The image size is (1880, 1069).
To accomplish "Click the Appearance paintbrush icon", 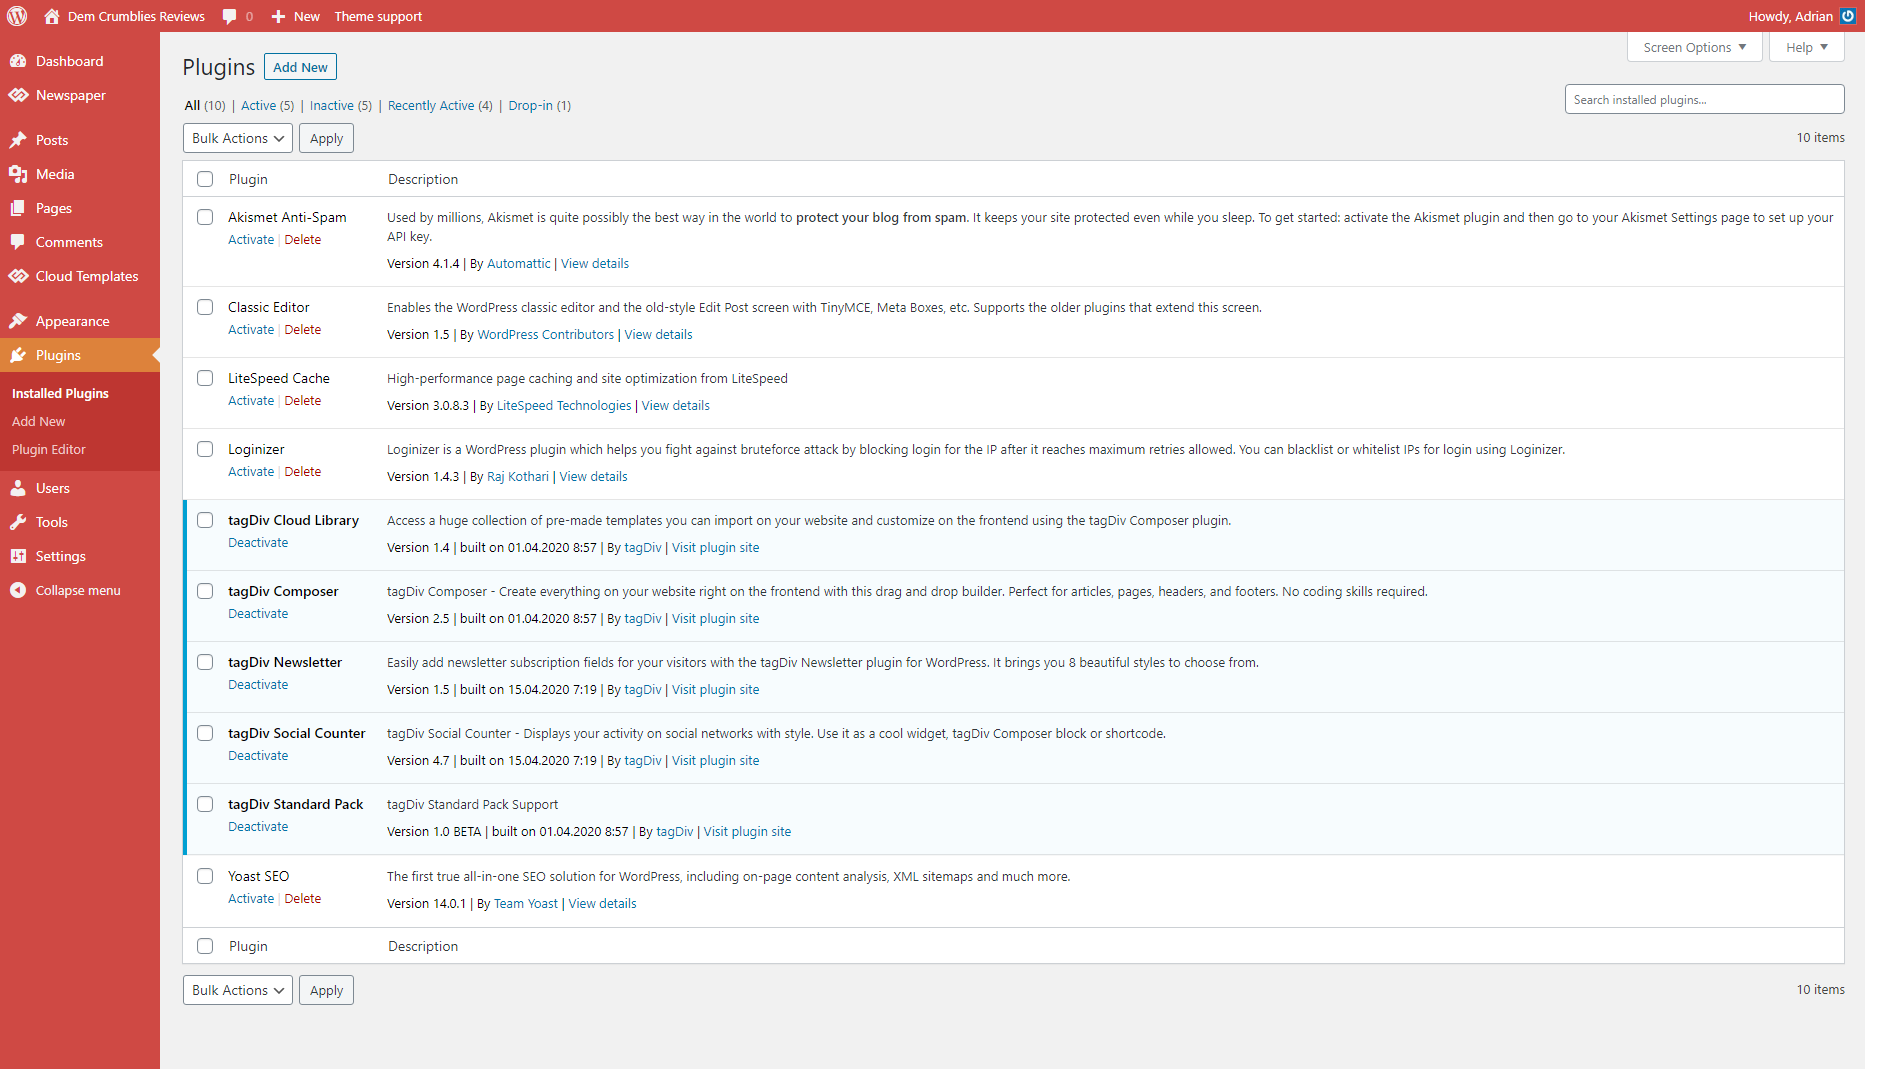I will 18,321.
